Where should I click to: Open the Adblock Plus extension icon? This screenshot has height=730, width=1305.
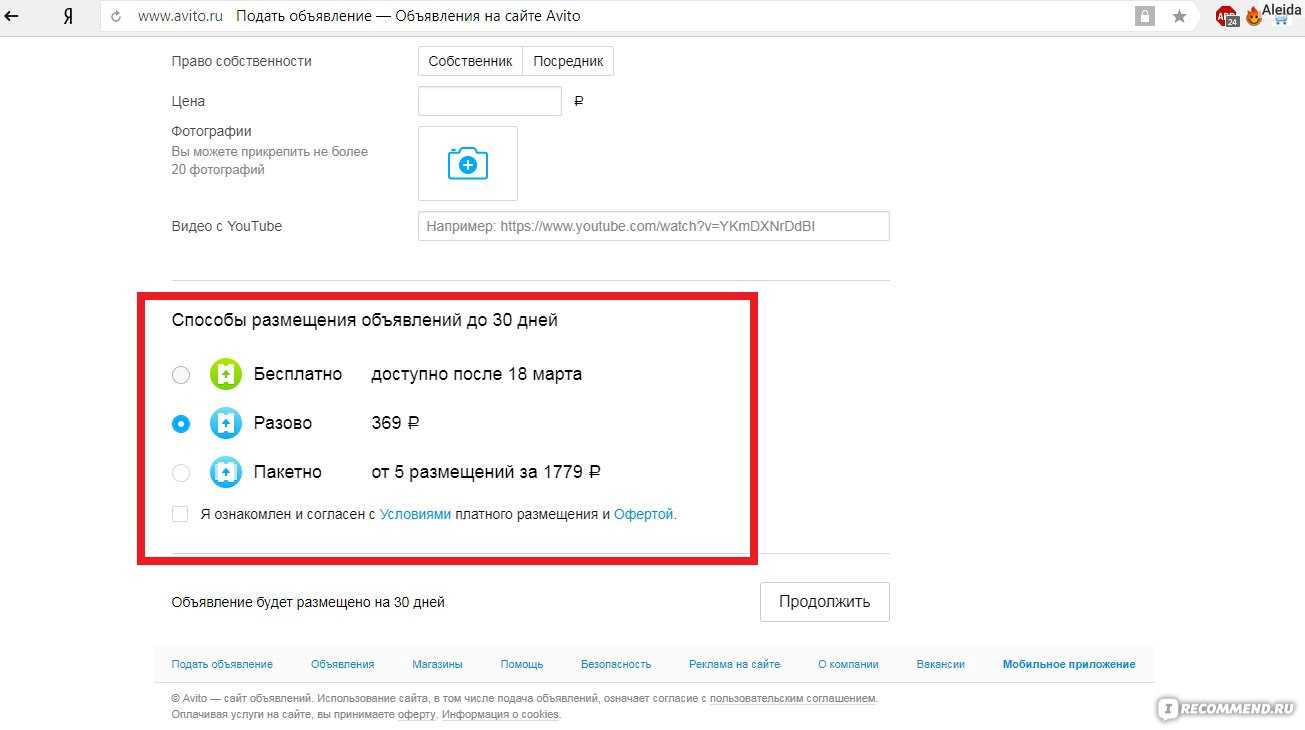[1227, 16]
